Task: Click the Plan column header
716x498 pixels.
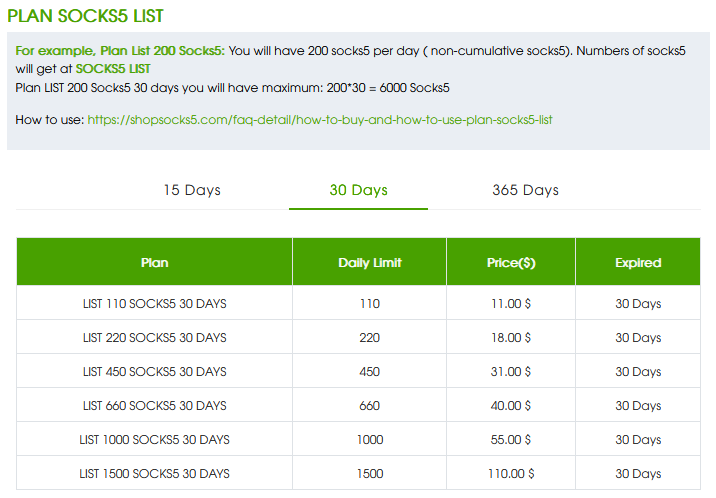Action: click(155, 263)
